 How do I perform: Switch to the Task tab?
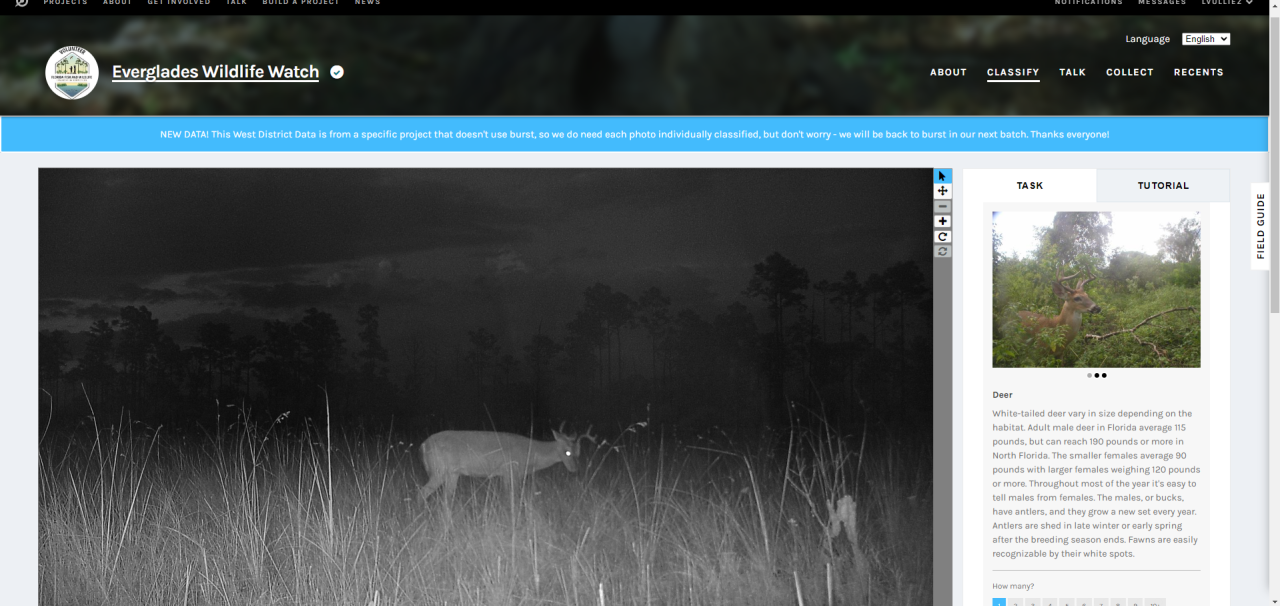click(1030, 185)
